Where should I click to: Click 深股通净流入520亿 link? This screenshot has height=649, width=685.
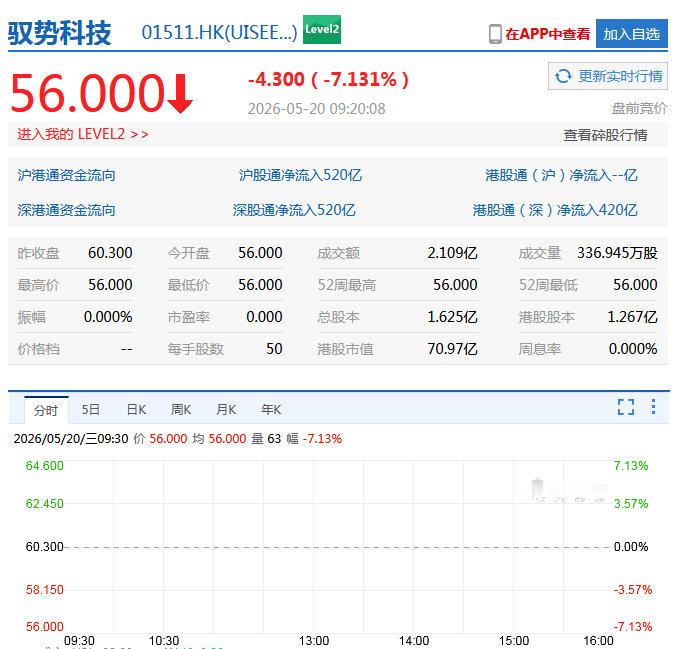(x=294, y=210)
